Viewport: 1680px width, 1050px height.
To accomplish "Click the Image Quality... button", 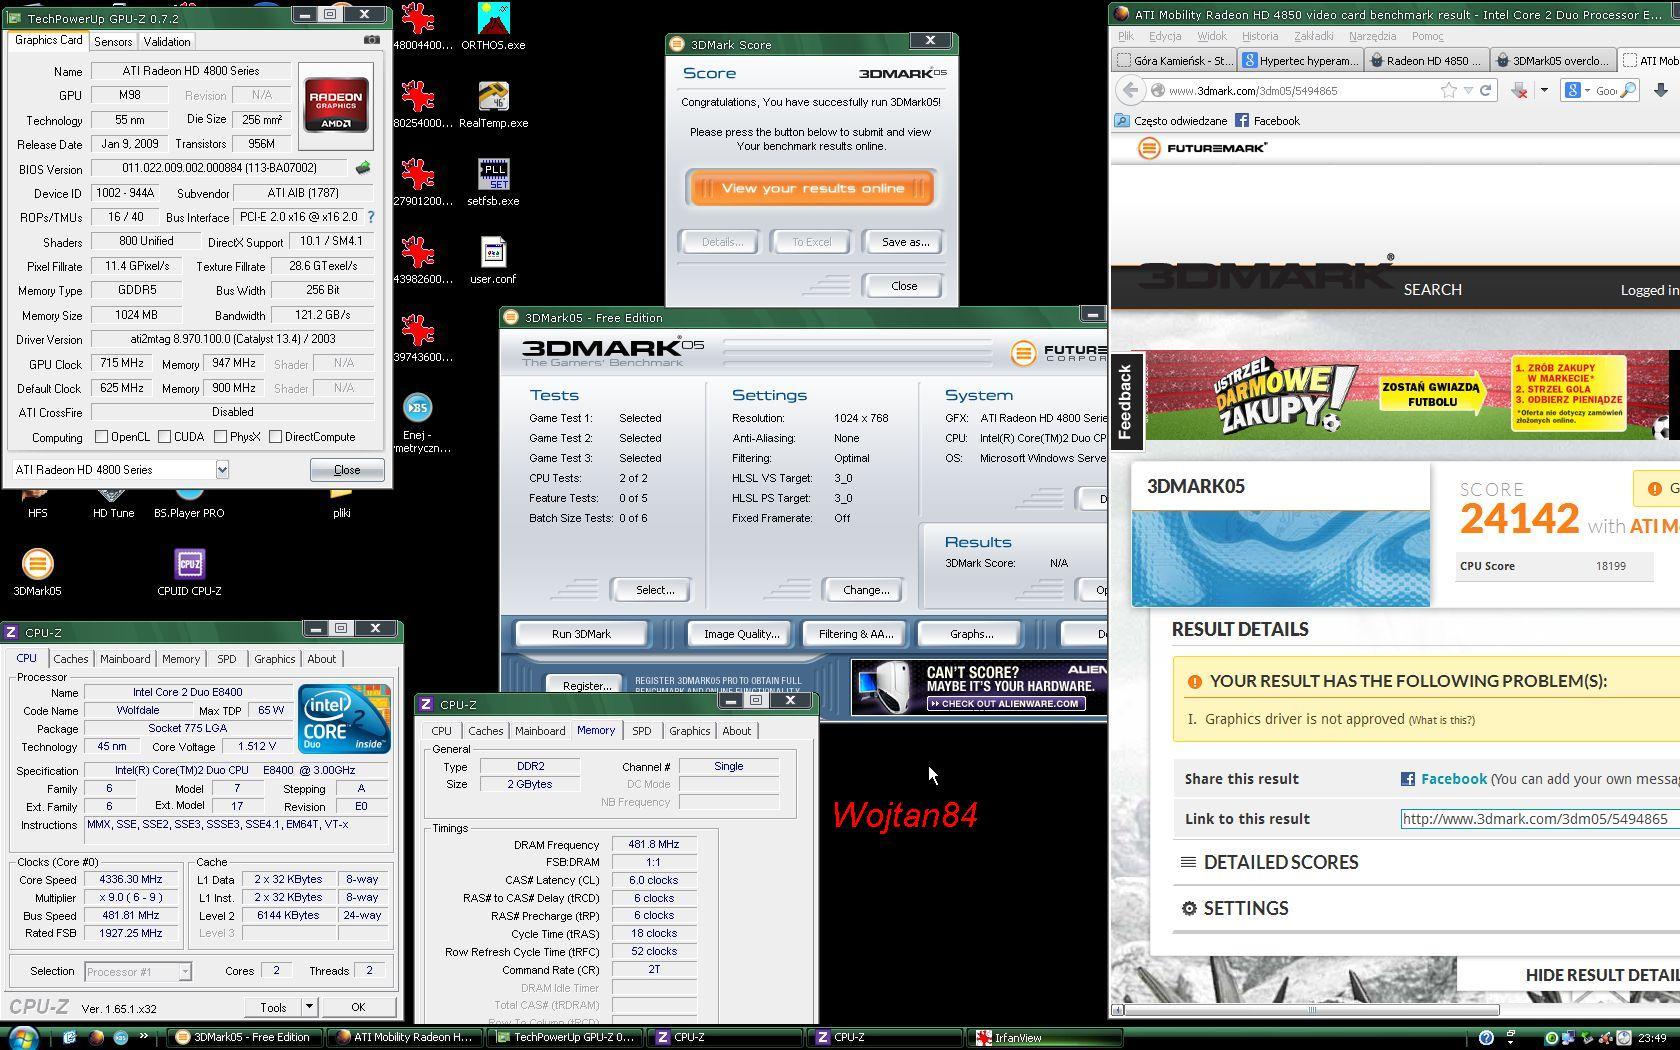I will tap(741, 634).
